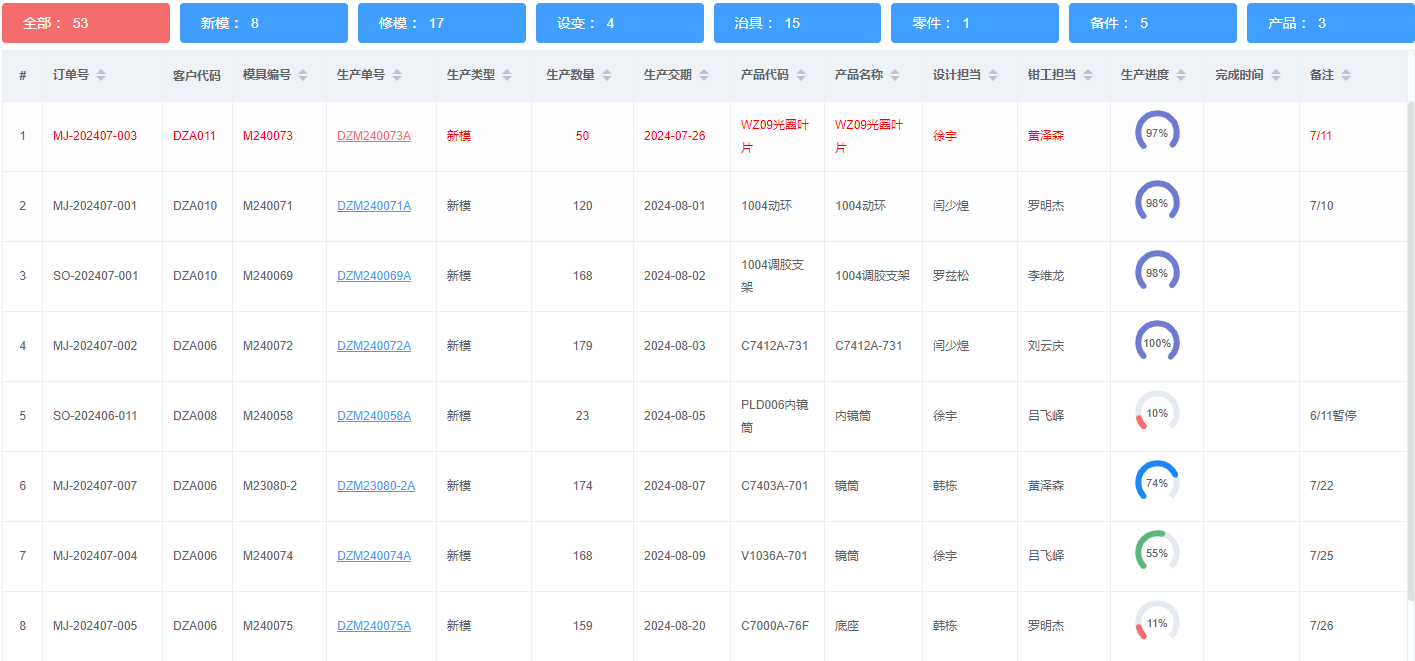Screen dimensions: 1415x661
Task: Open production order DZM240075A link
Action: (374, 626)
